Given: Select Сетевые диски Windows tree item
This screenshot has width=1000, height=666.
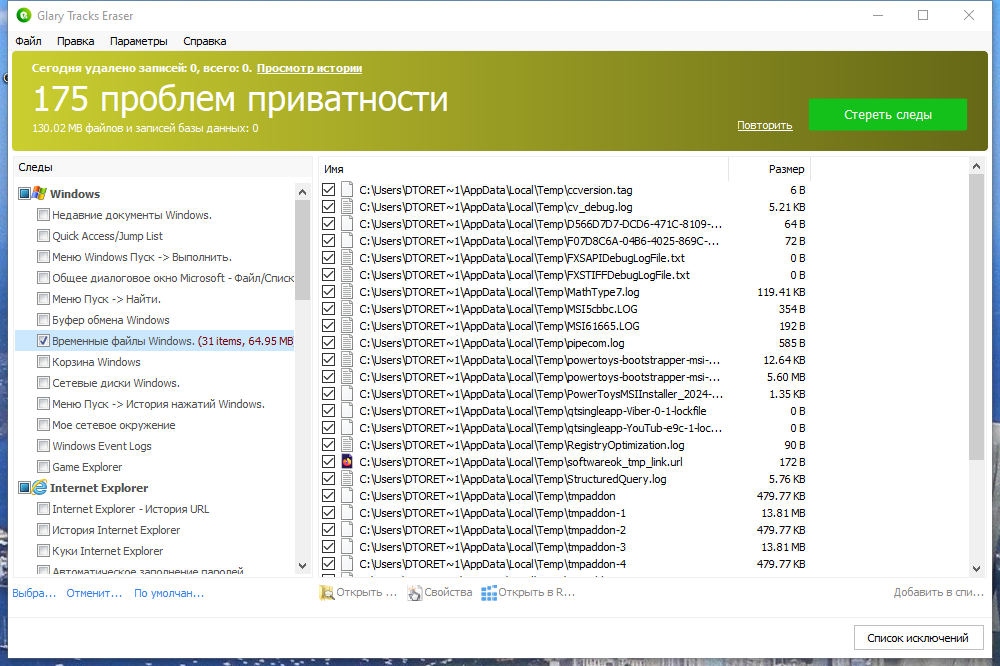Looking at the screenshot, I should (x=116, y=383).
